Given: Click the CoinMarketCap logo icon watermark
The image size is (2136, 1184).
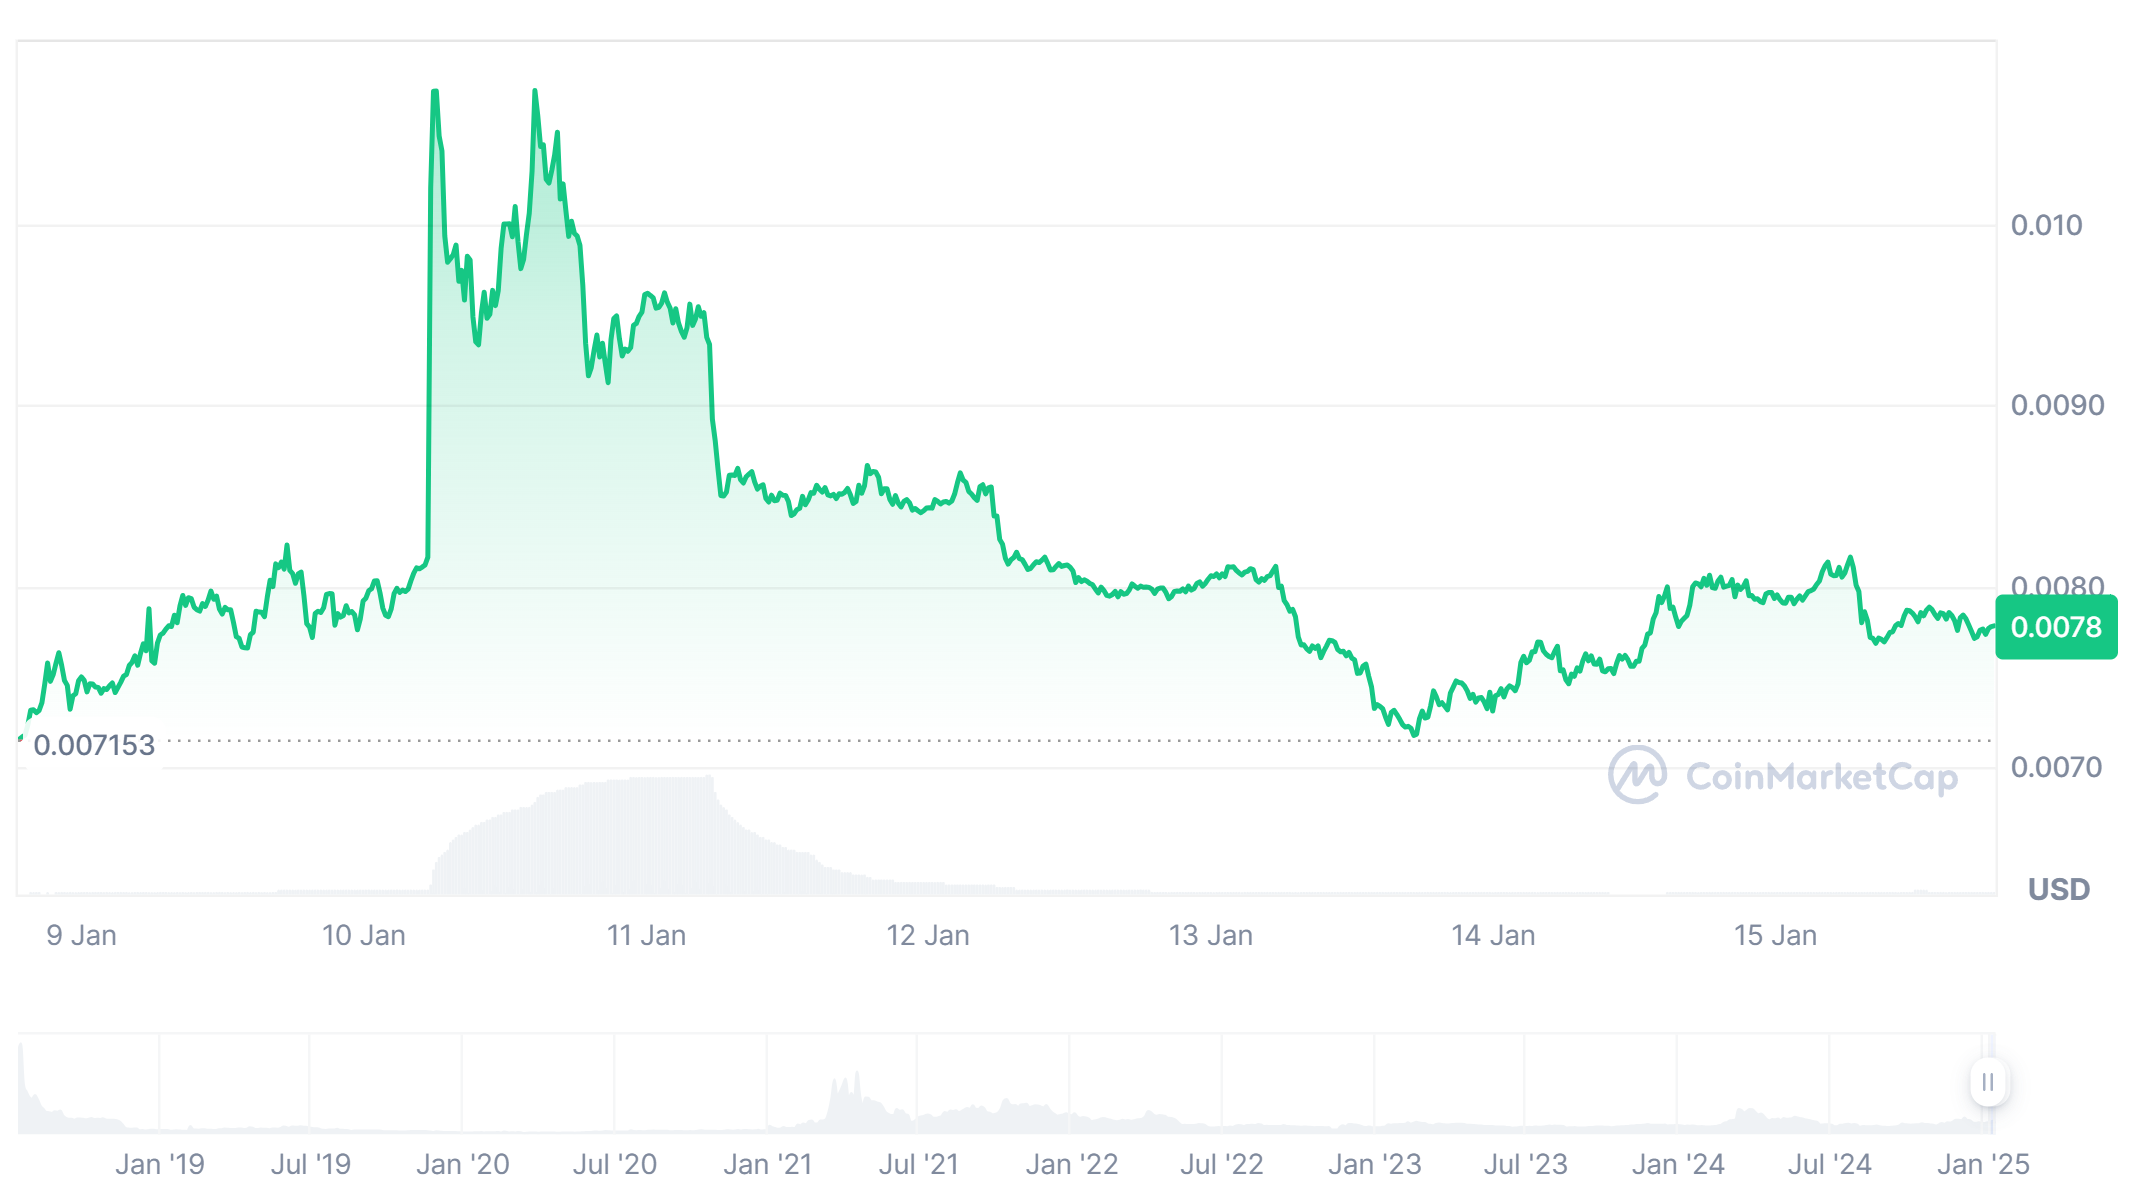Looking at the screenshot, I should [1637, 775].
